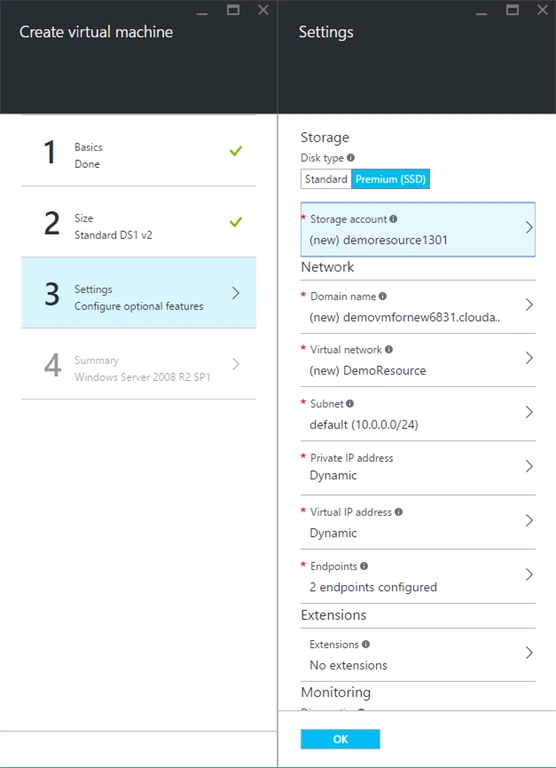
Task: Click the info icon beside Extensions
Action: (x=366, y=644)
